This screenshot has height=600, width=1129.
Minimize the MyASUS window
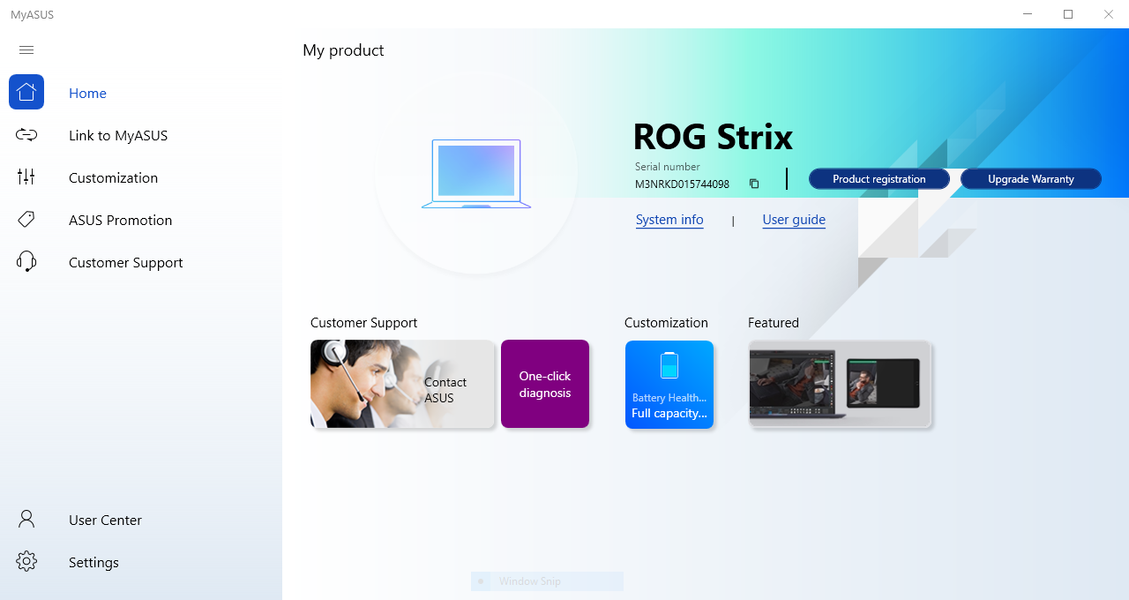1027,14
